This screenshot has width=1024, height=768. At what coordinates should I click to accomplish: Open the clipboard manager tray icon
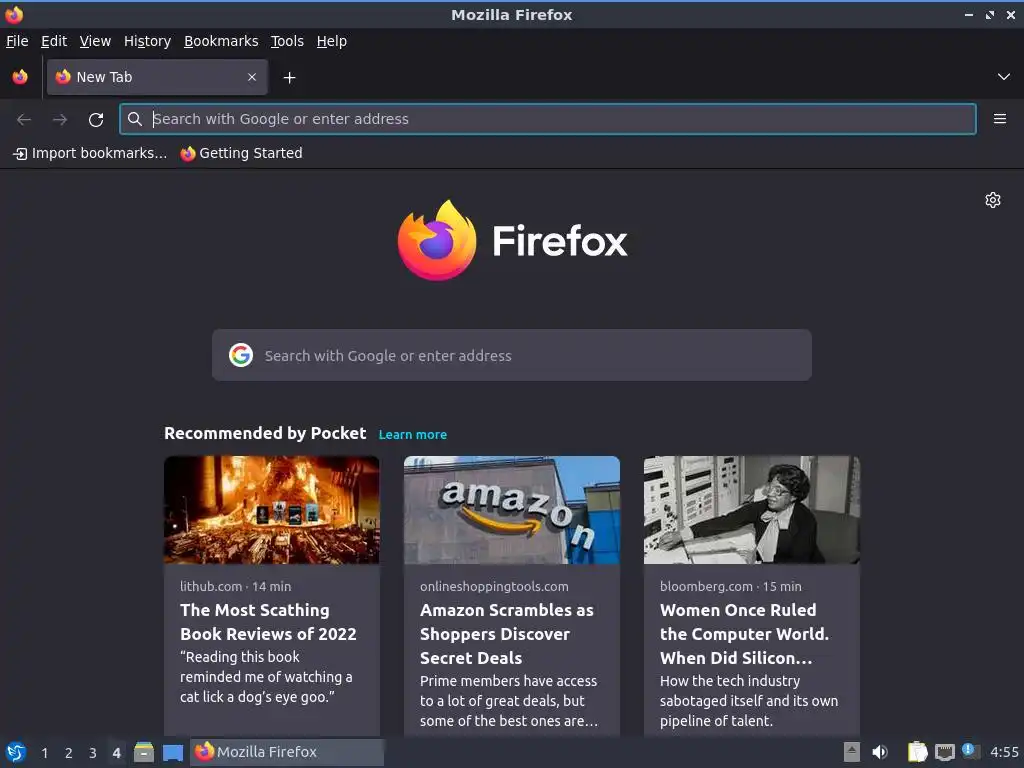(918, 752)
